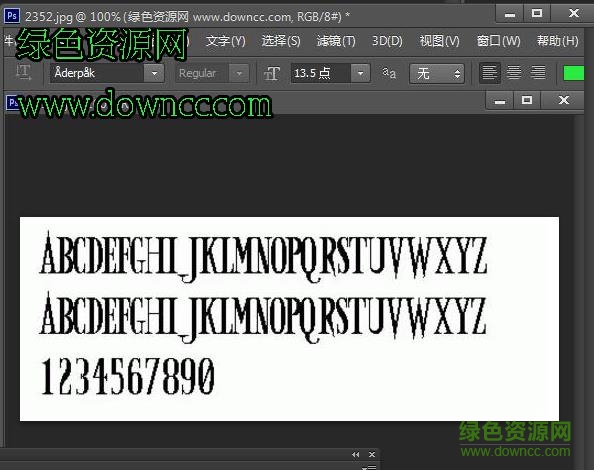Toggle text orientation icon

click(23, 72)
